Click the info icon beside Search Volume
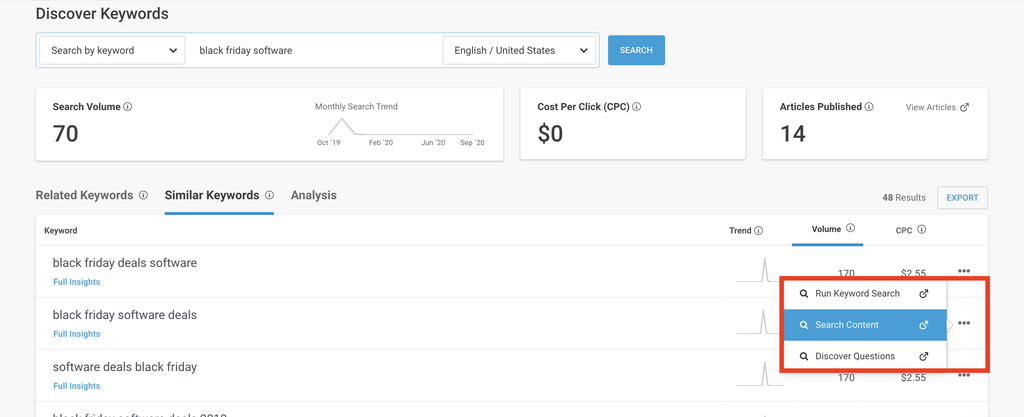Viewport: 1024px width, 417px height. coord(128,107)
